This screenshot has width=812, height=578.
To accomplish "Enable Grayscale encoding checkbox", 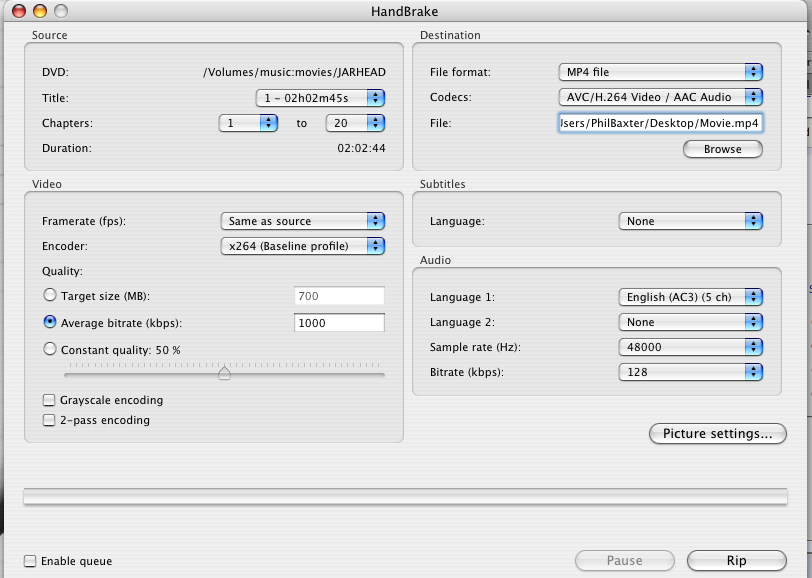I will click(x=49, y=400).
